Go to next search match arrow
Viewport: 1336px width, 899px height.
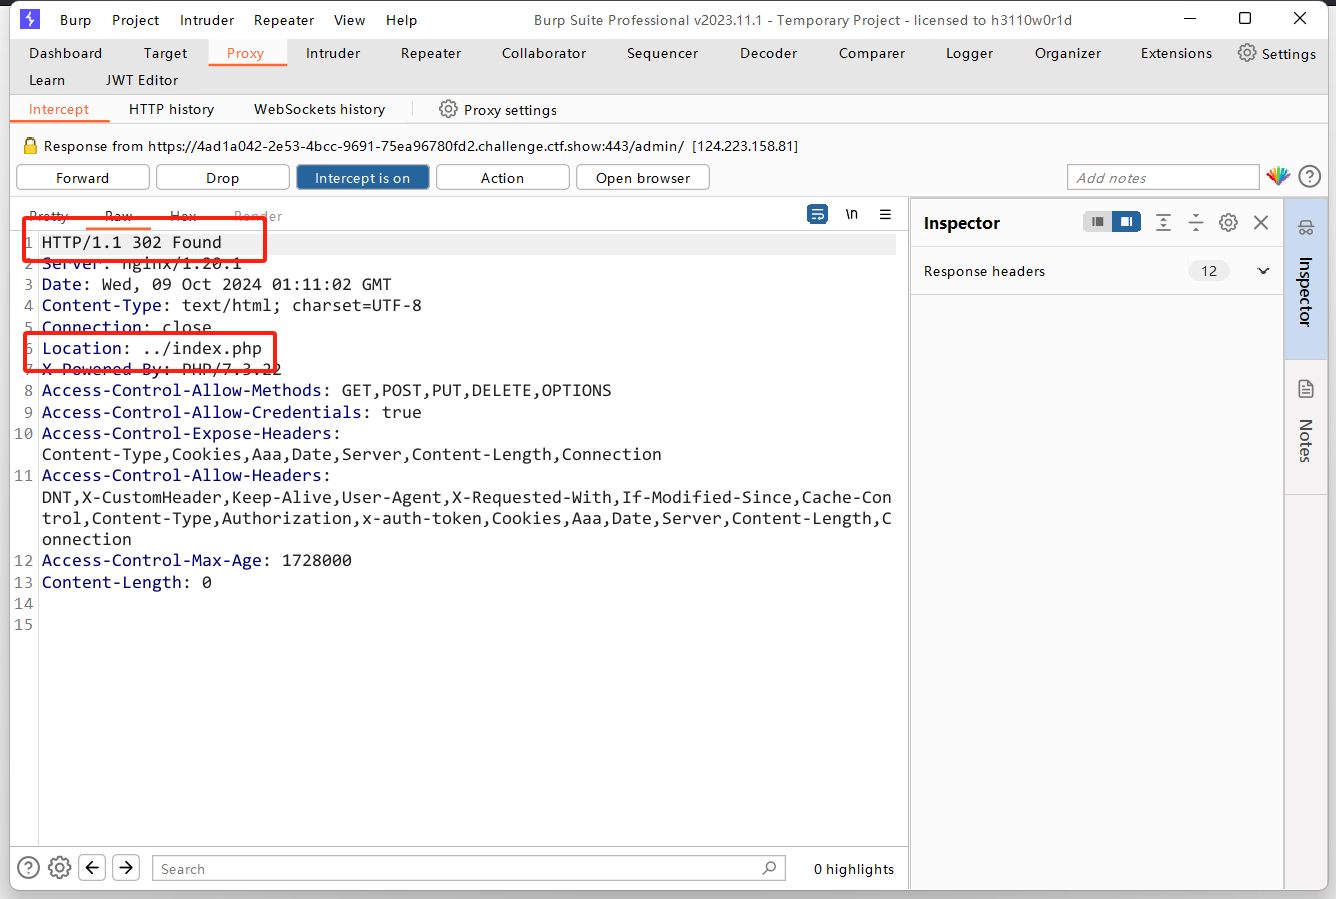pyautogui.click(x=126, y=868)
